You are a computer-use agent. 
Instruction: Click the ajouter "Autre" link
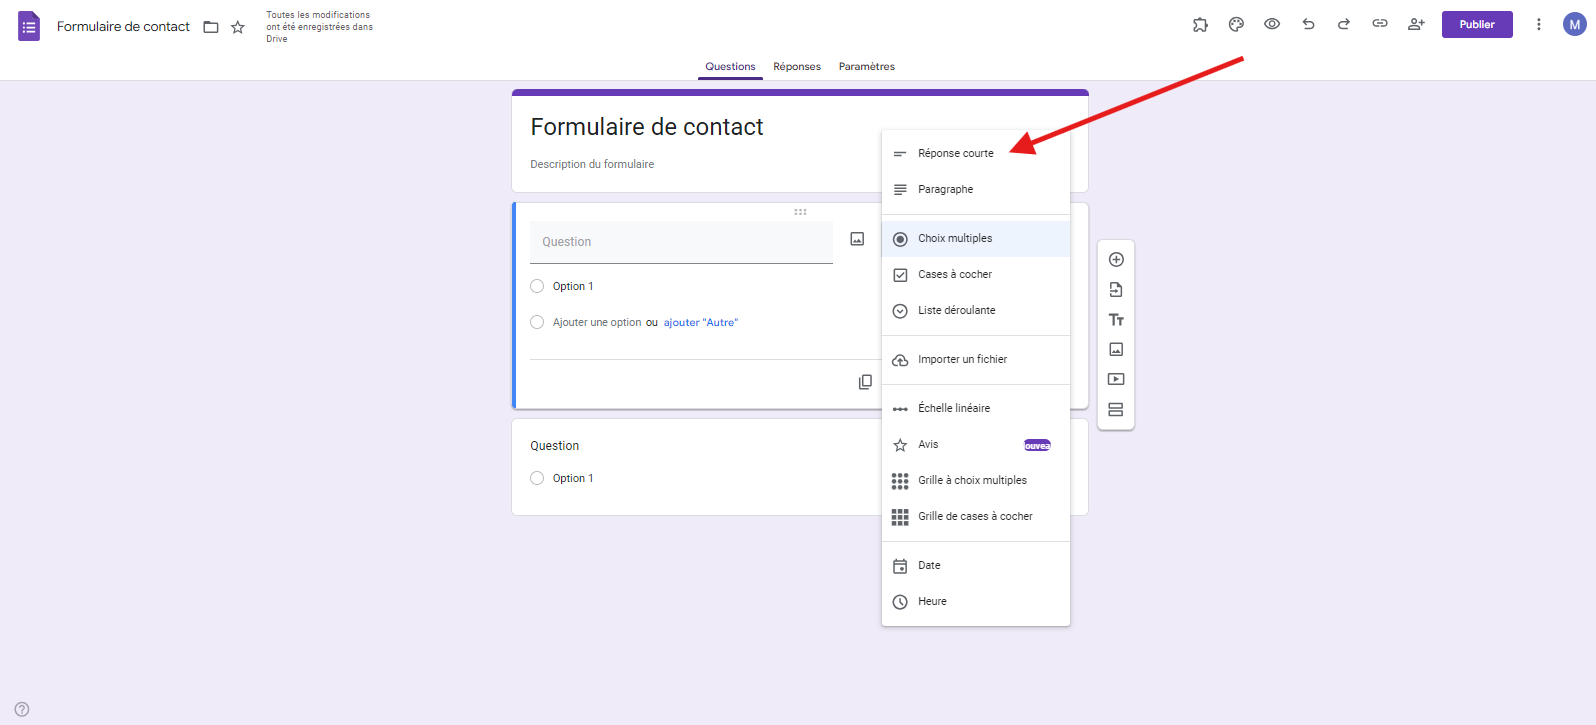701,322
